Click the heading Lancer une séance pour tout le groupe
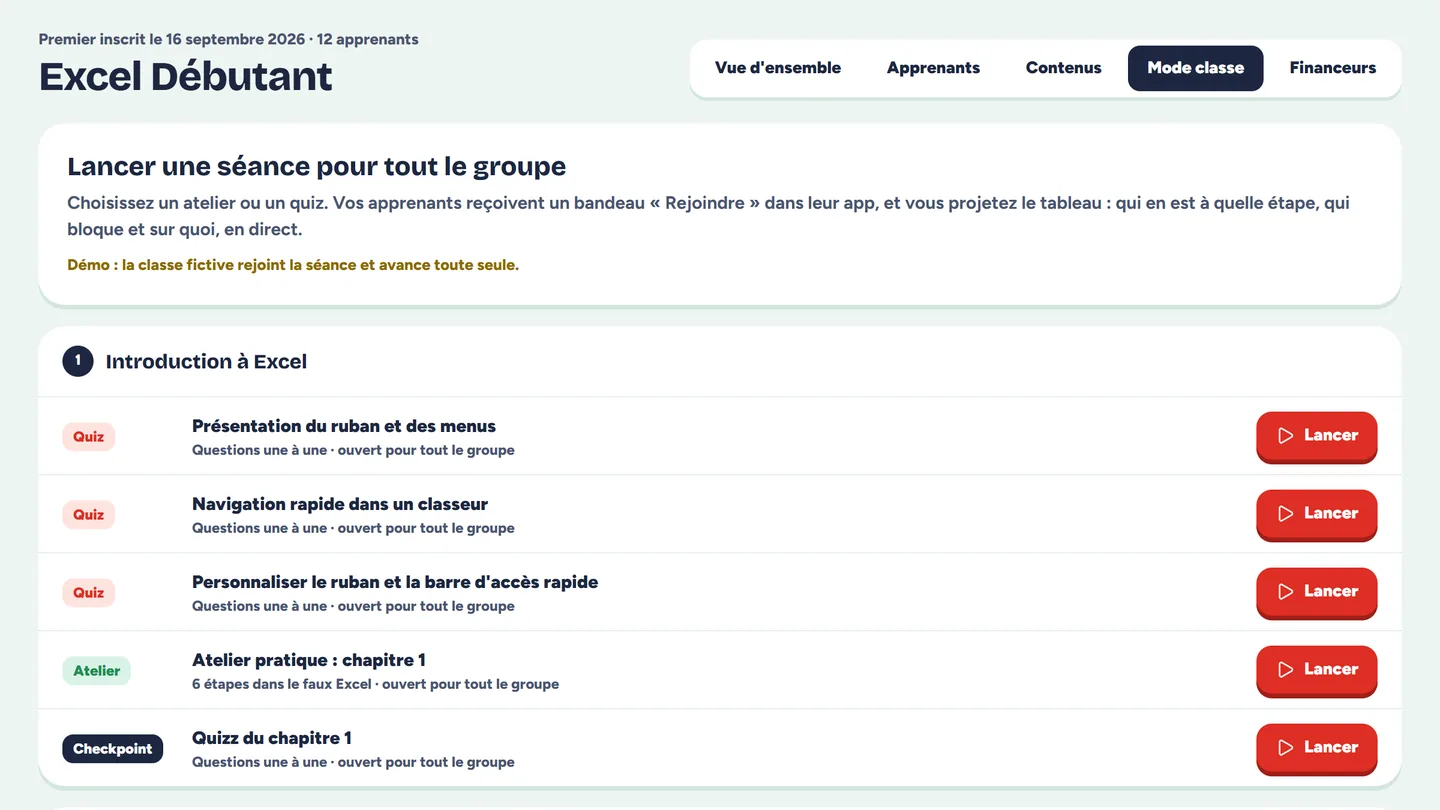 coord(316,166)
